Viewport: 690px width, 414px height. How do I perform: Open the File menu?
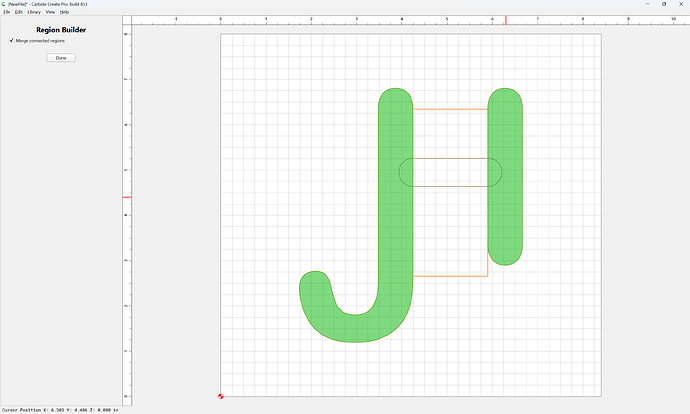(7, 12)
